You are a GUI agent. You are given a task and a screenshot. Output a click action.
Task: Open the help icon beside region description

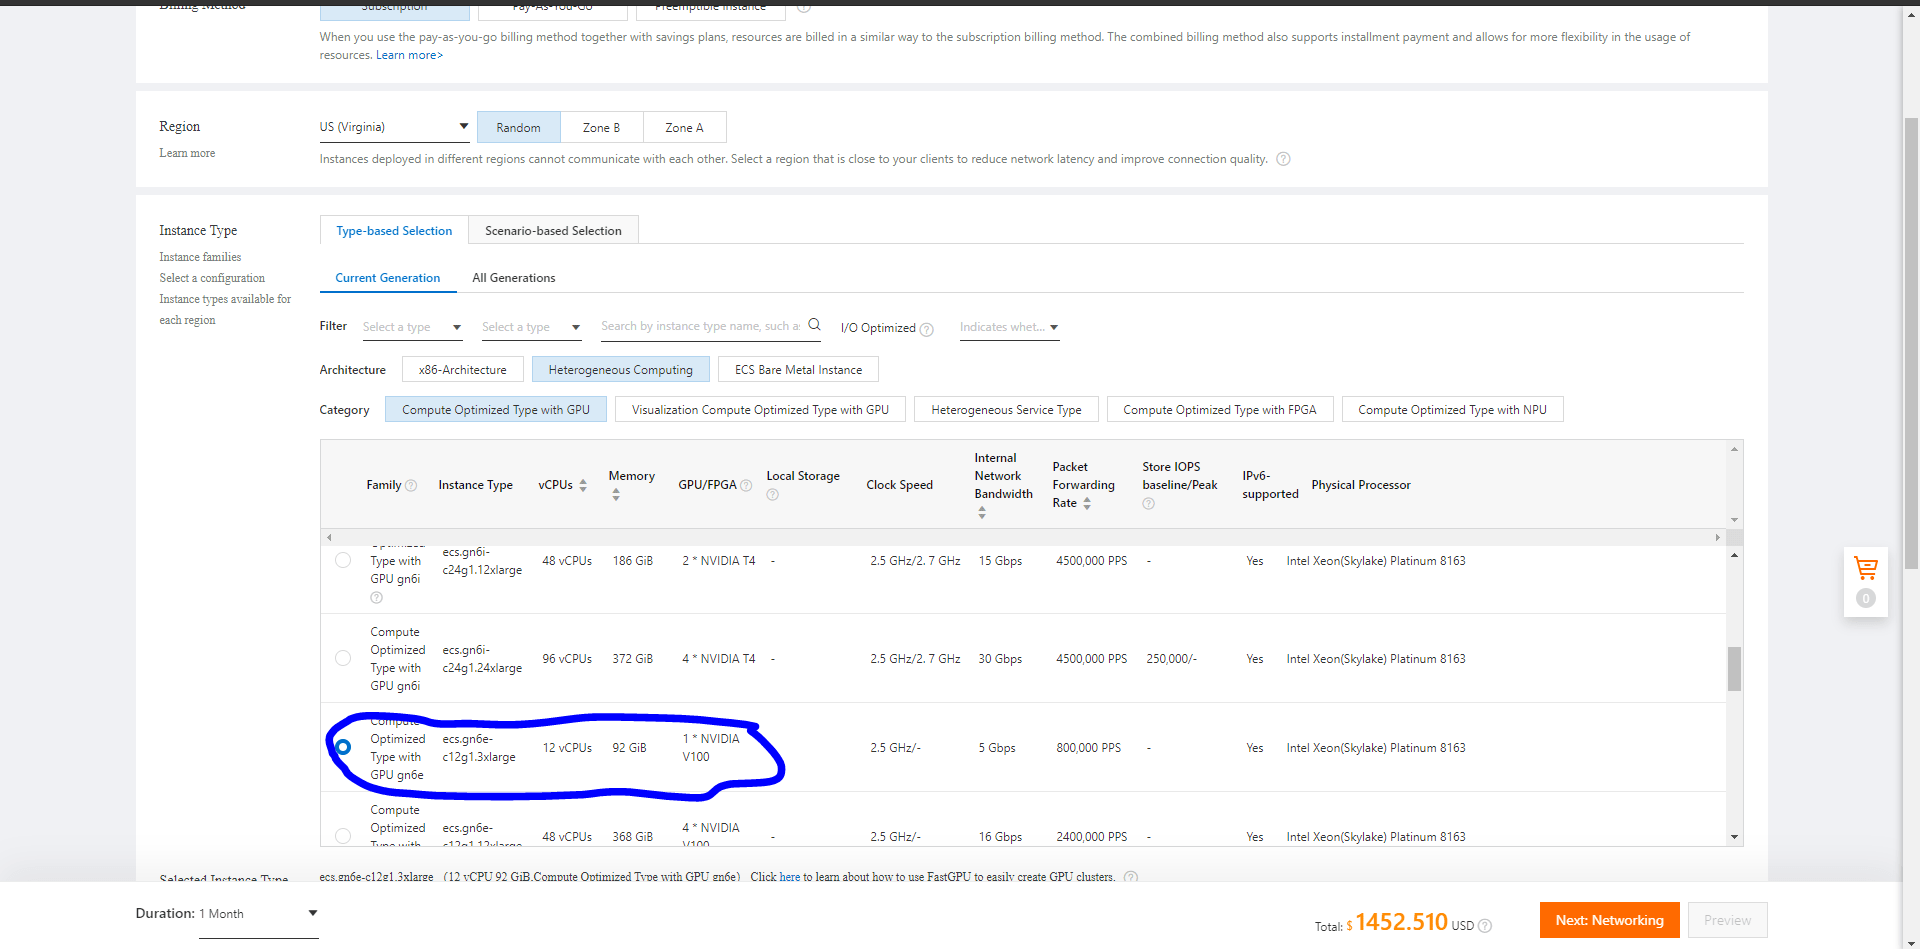[x=1283, y=159]
